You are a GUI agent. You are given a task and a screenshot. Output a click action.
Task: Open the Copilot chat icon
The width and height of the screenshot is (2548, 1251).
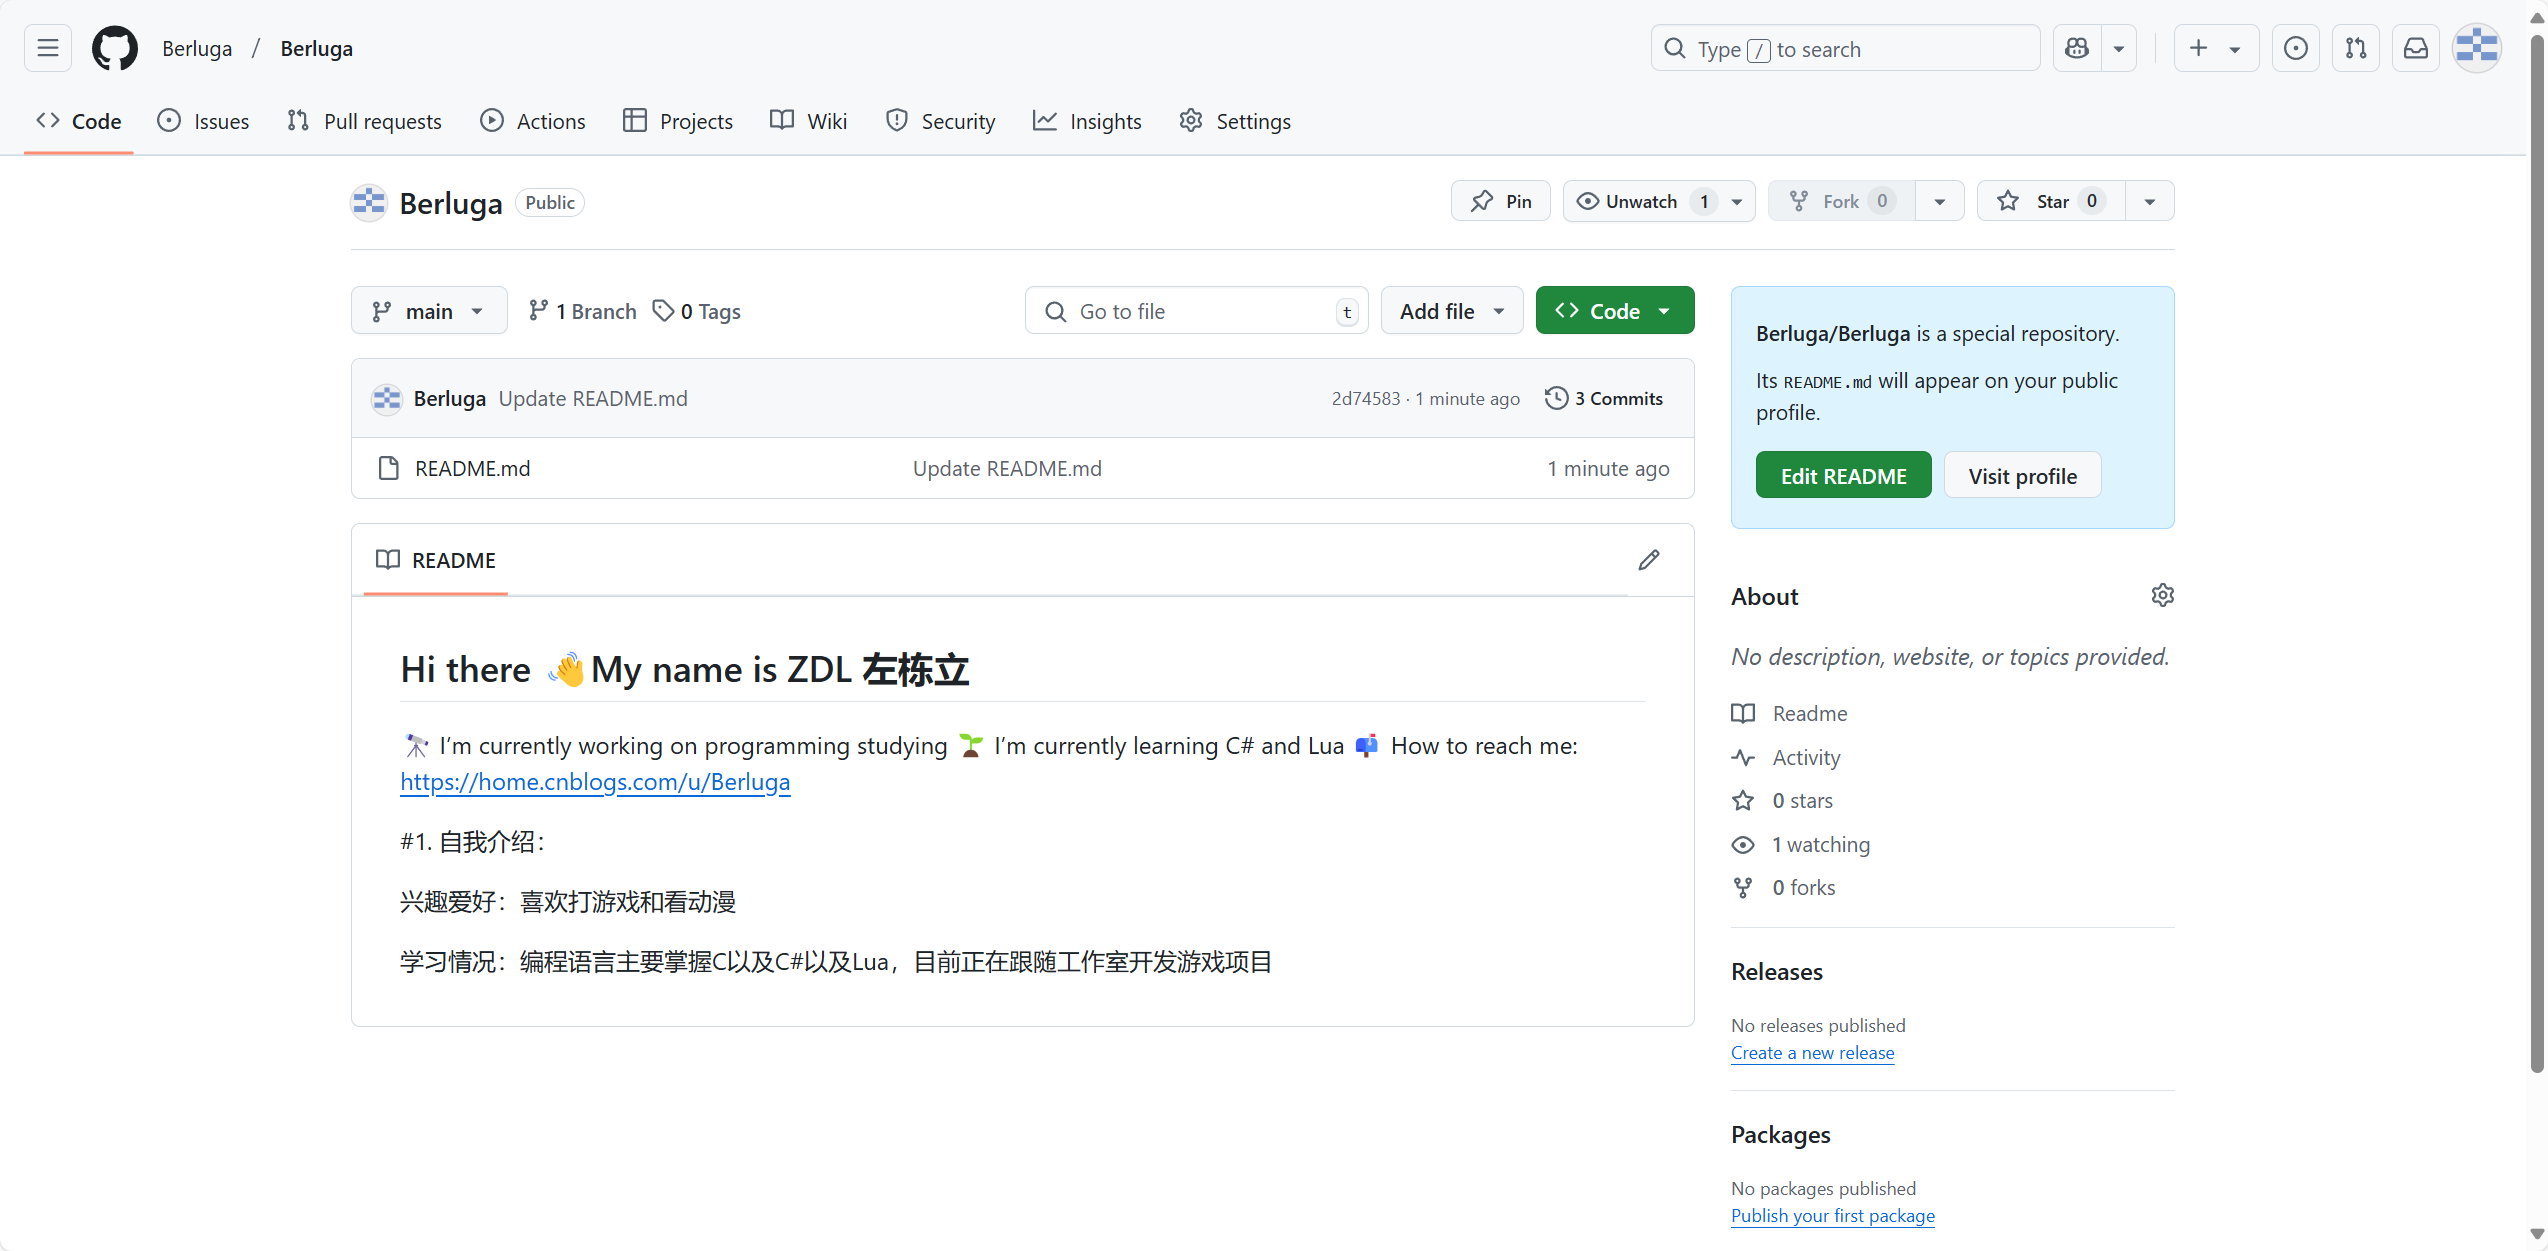[x=2077, y=48]
